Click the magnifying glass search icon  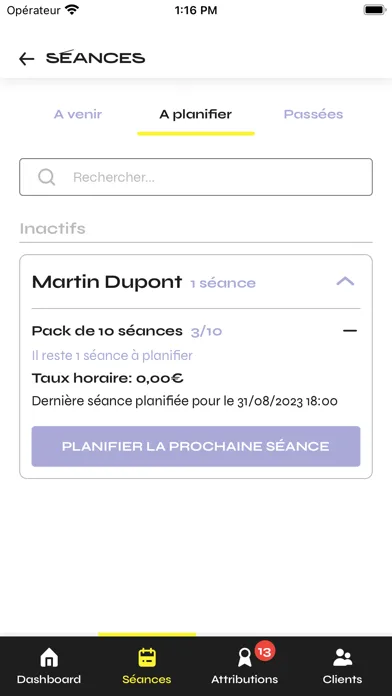click(46, 177)
